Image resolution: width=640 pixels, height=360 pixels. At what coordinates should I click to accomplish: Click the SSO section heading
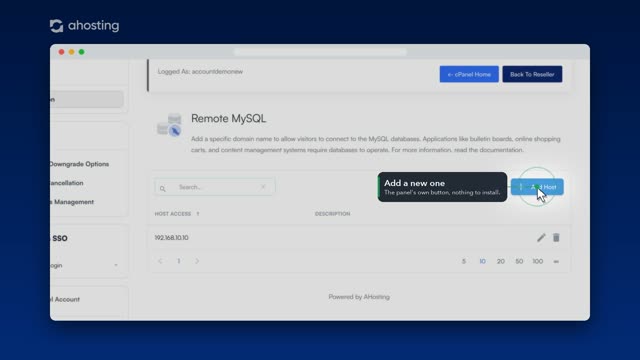click(59, 238)
